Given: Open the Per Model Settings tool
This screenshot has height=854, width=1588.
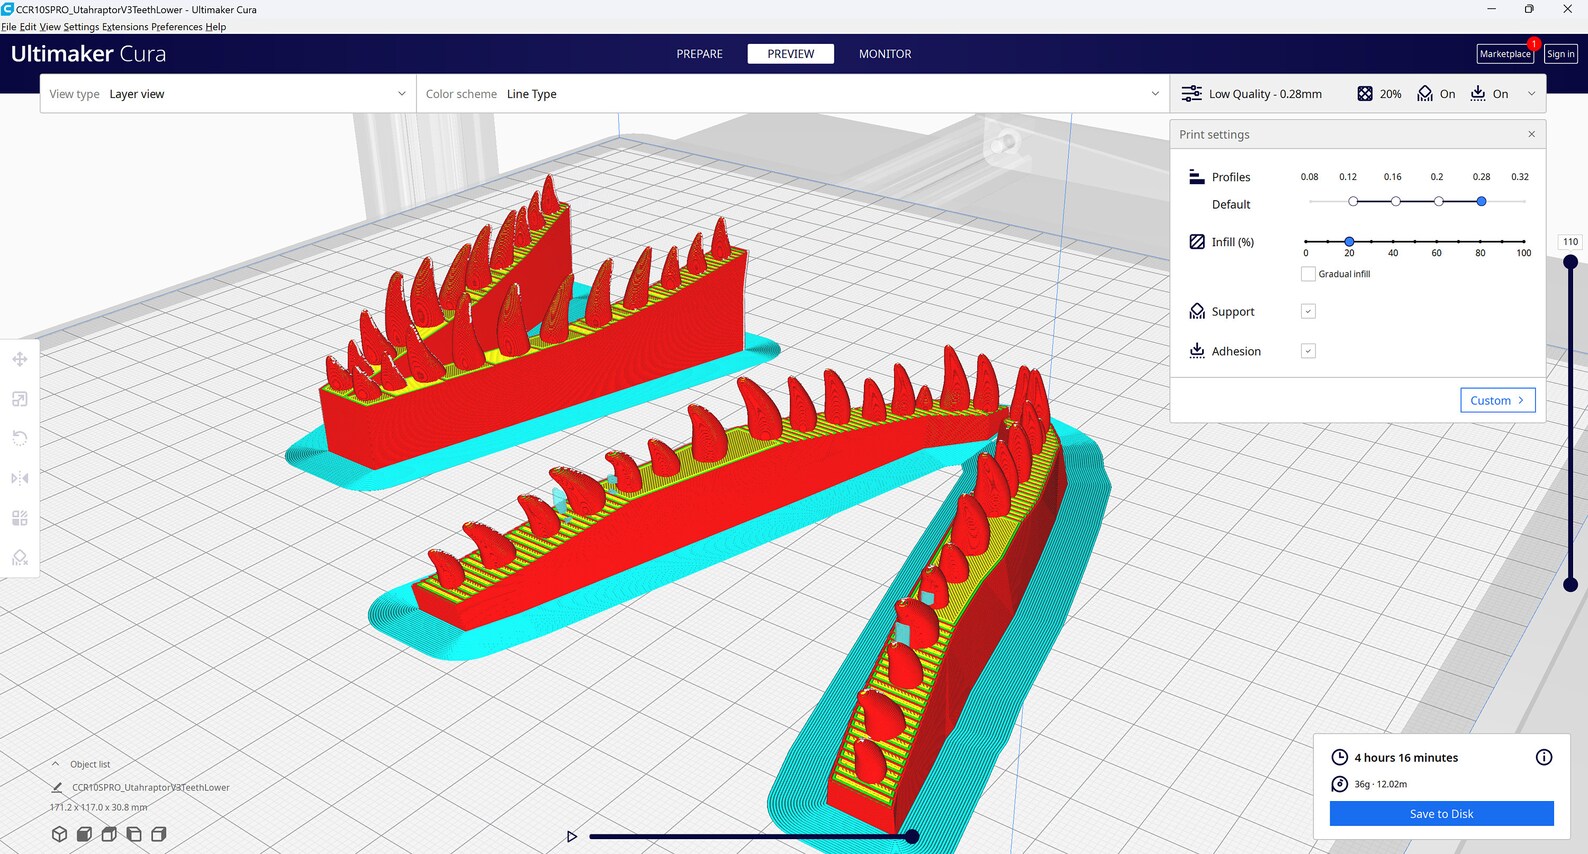Looking at the screenshot, I should pyautogui.click(x=19, y=518).
